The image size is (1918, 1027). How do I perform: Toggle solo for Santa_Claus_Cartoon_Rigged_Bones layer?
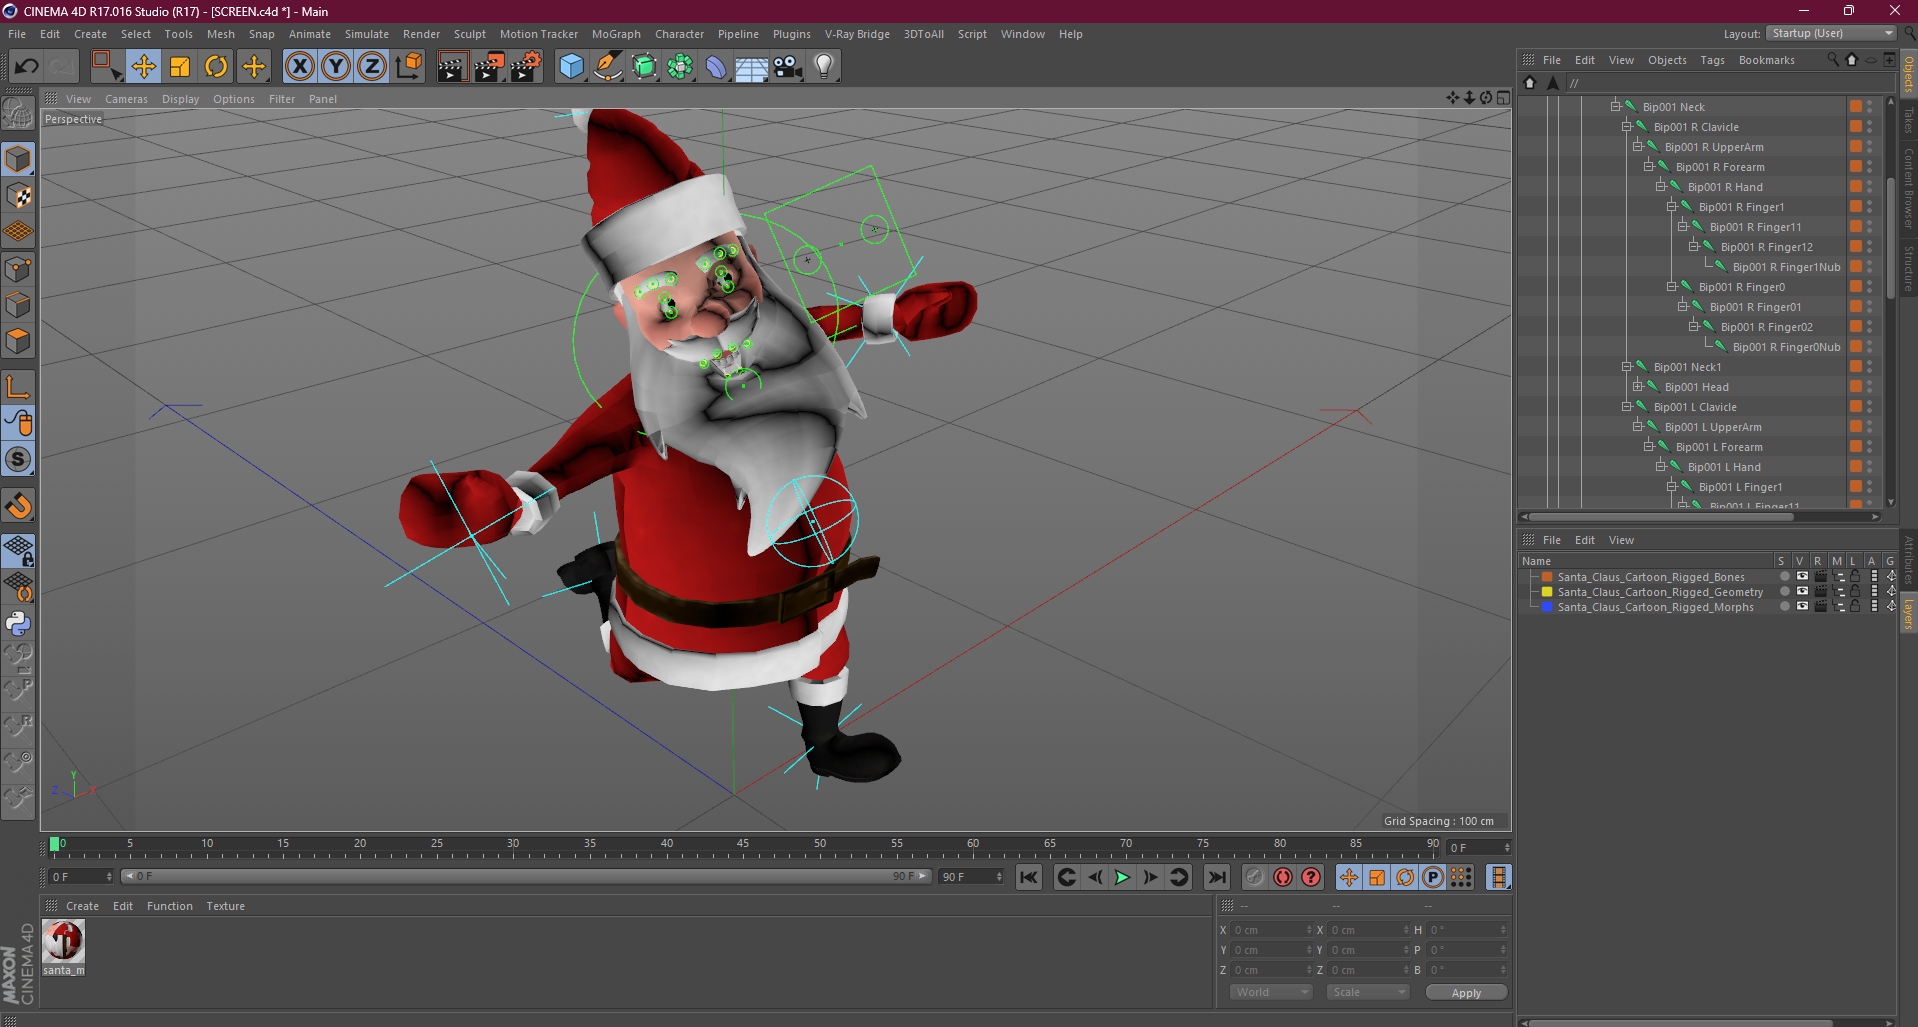click(1784, 577)
